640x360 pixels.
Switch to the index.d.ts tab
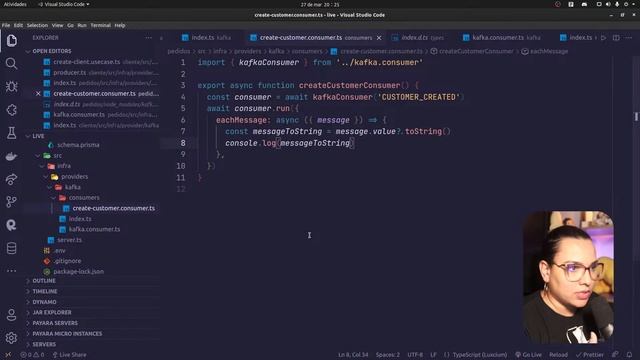[x=419, y=38]
